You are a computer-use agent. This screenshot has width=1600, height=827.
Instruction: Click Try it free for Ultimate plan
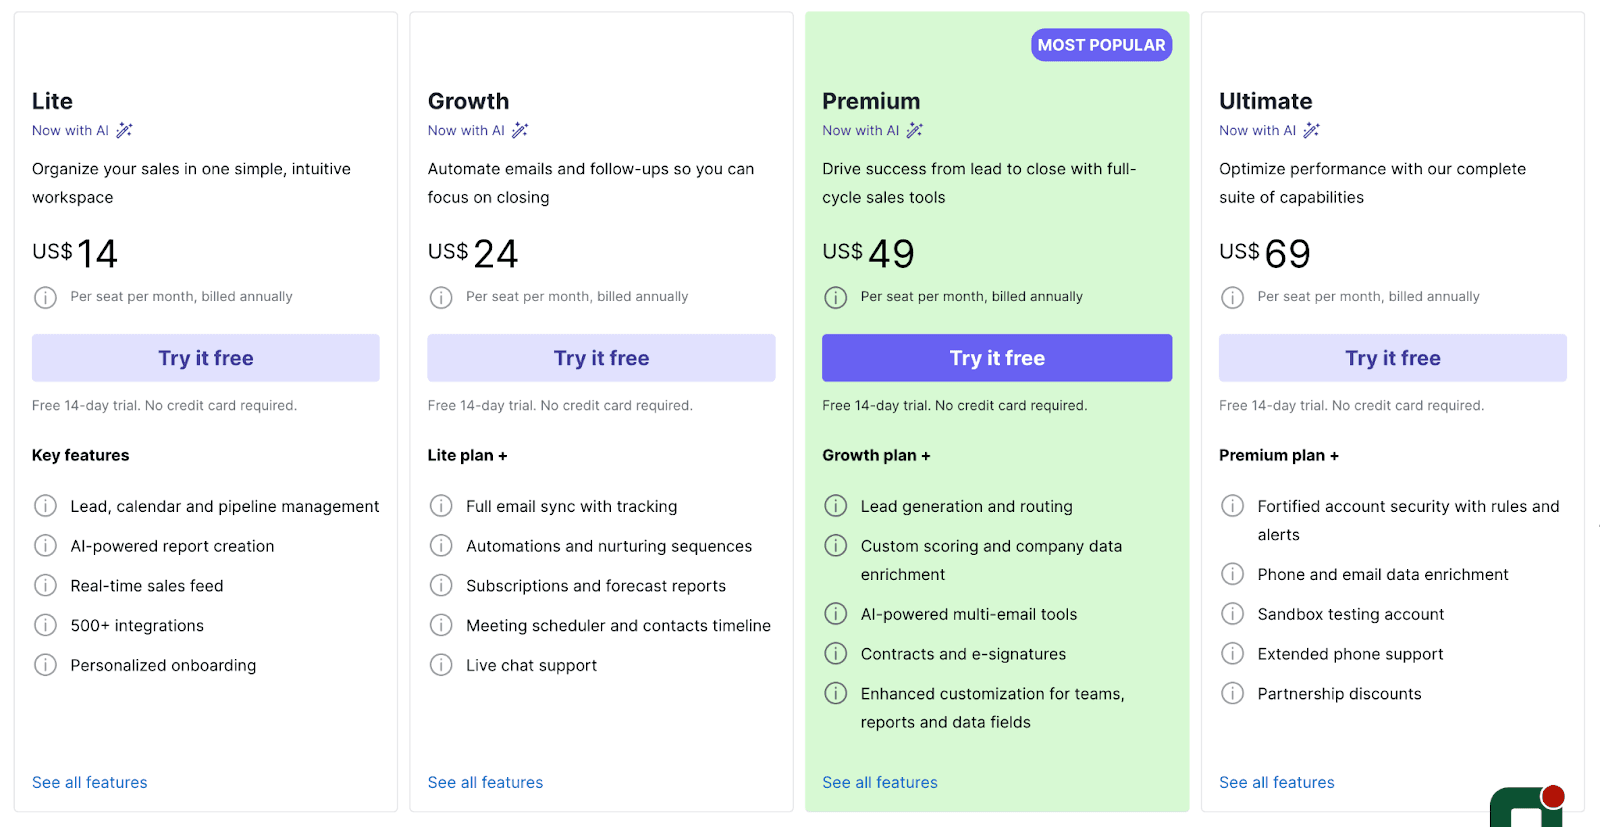1392,358
